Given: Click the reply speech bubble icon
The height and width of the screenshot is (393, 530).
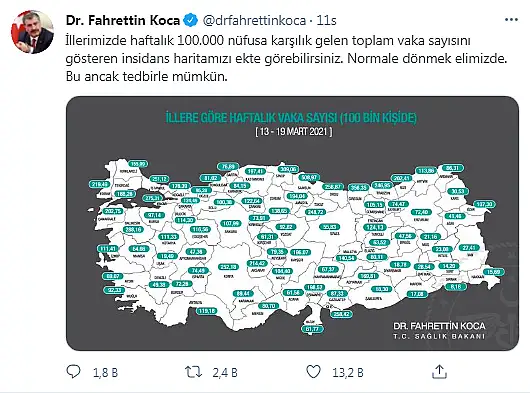Looking at the screenshot, I should 73,372.
